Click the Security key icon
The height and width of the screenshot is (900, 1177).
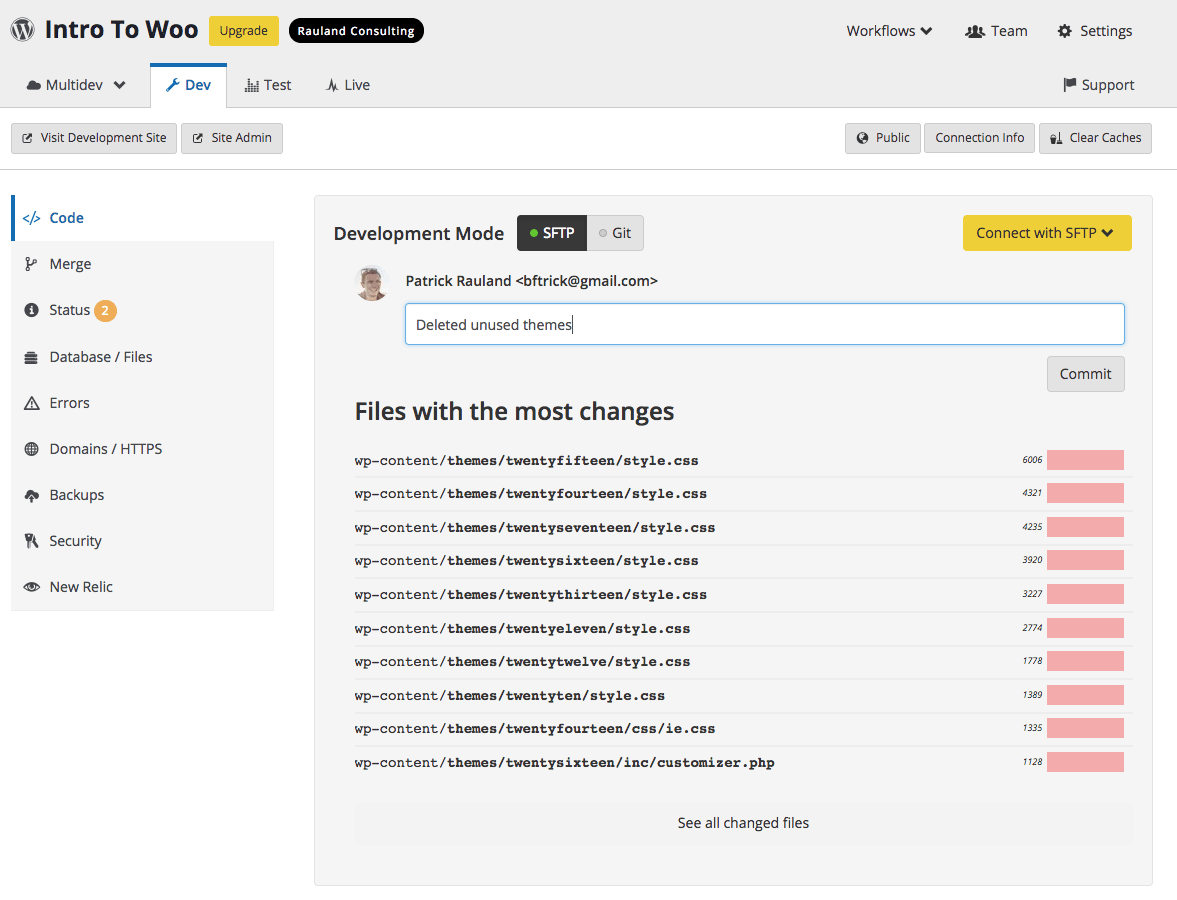(x=31, y=540)
